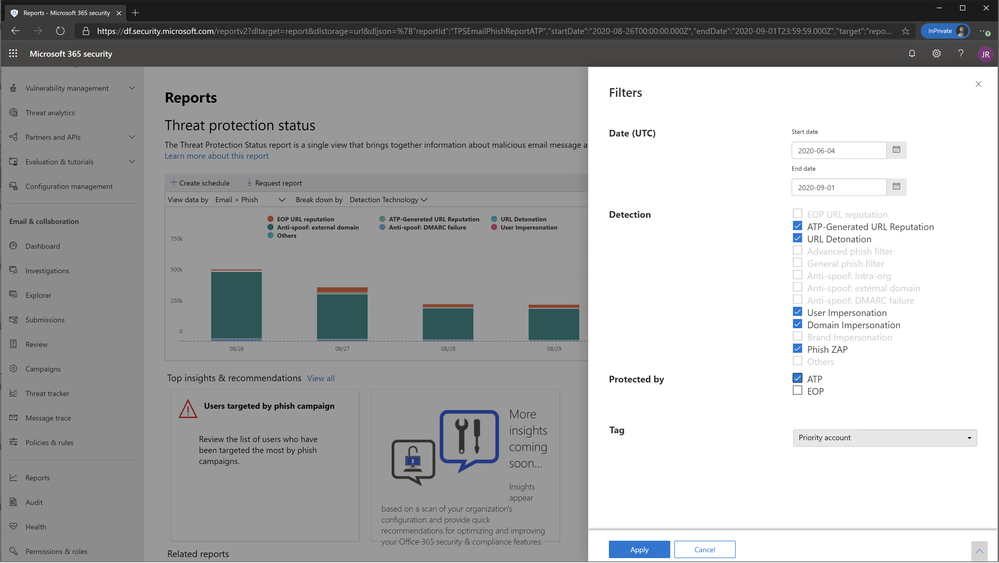
Task: Apply the selected filters
Action: 639,549
